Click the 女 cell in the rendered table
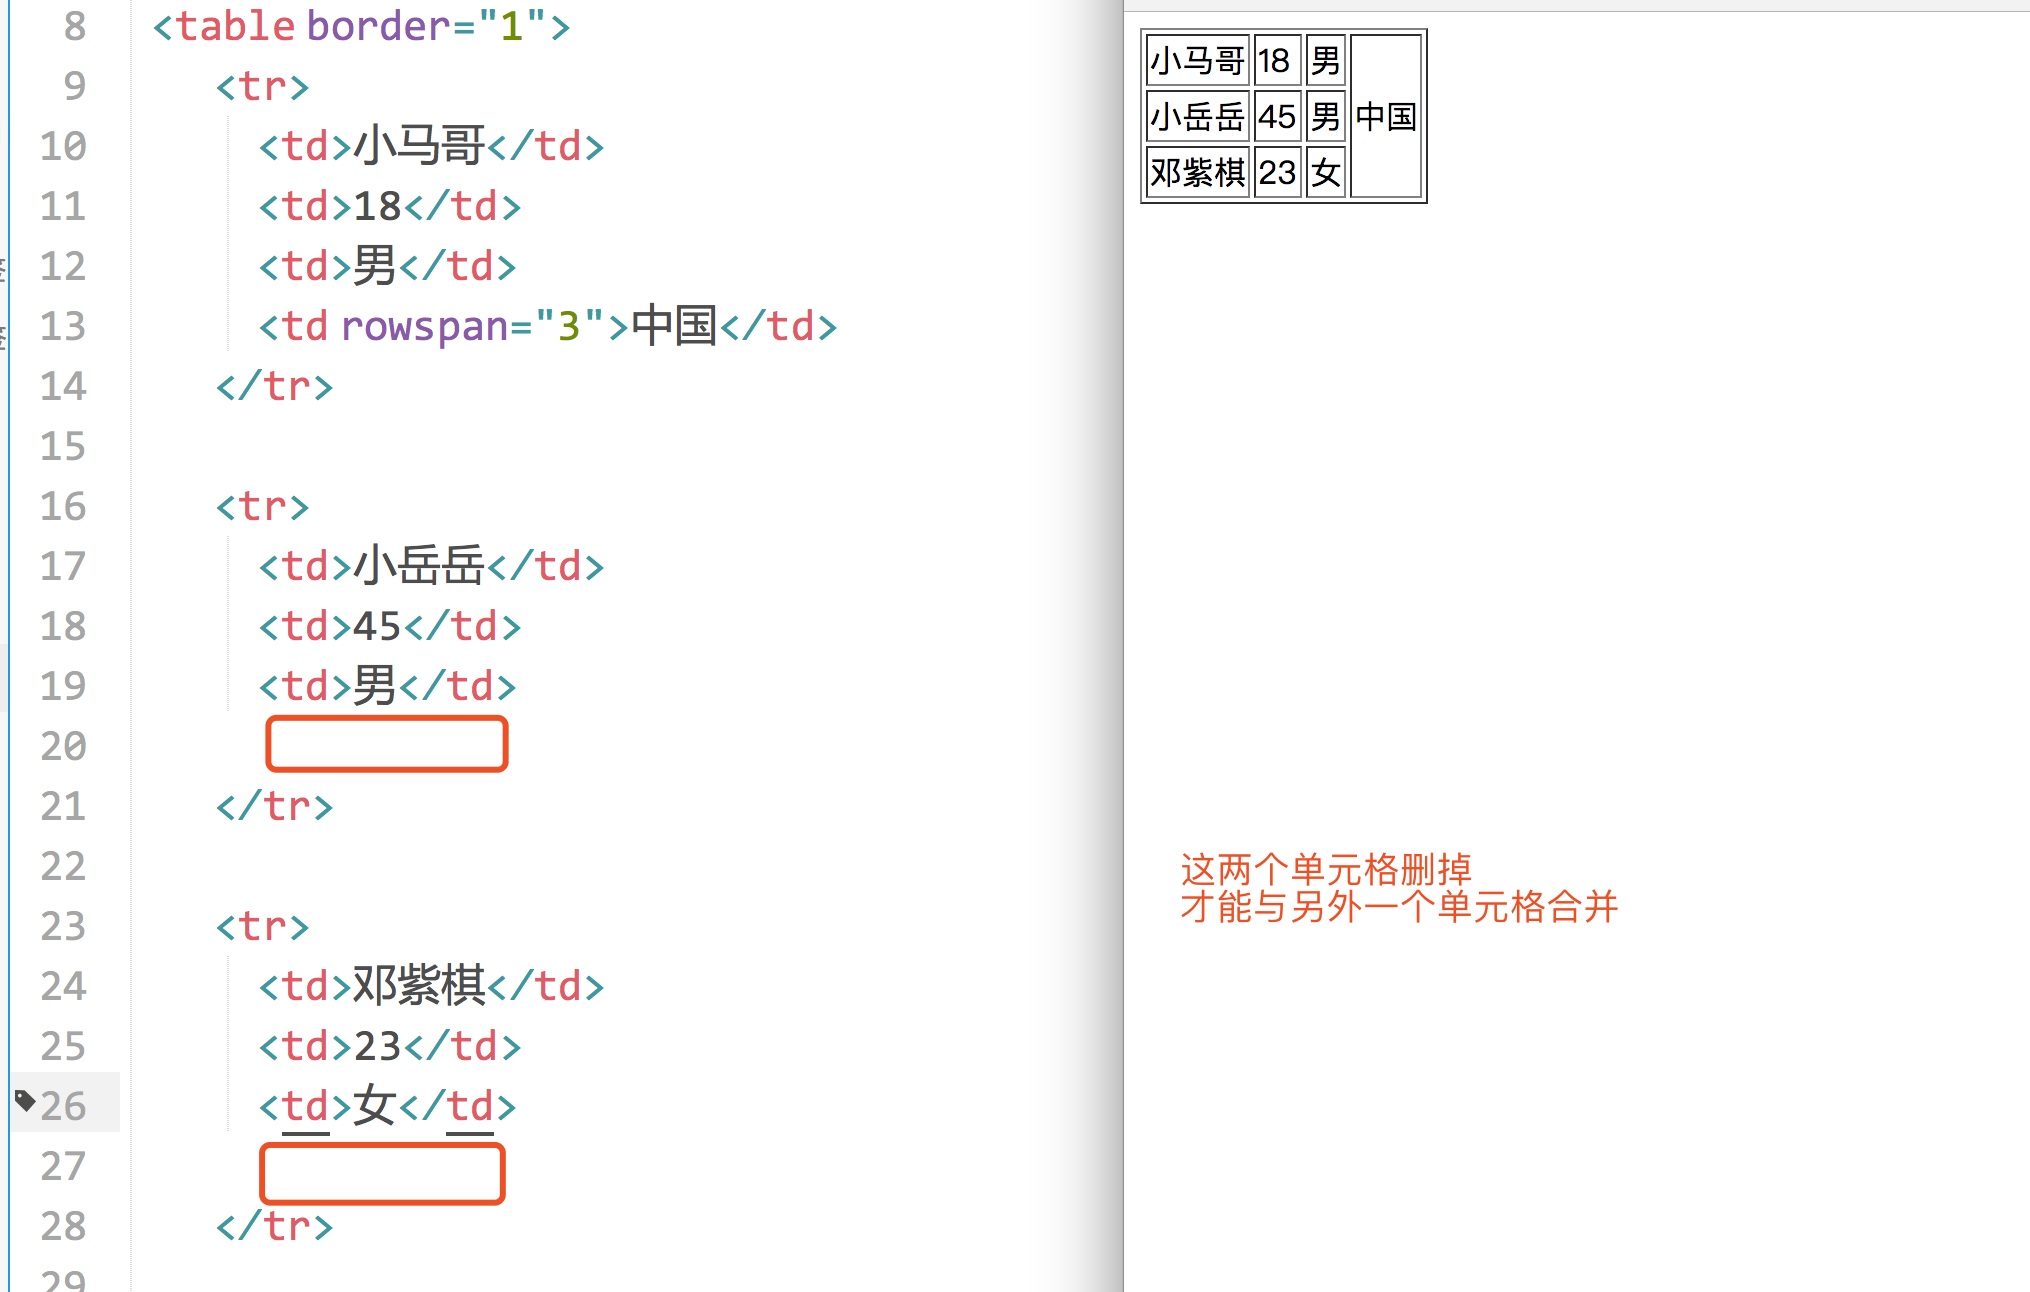2030x1292 pixels. 1326,173
